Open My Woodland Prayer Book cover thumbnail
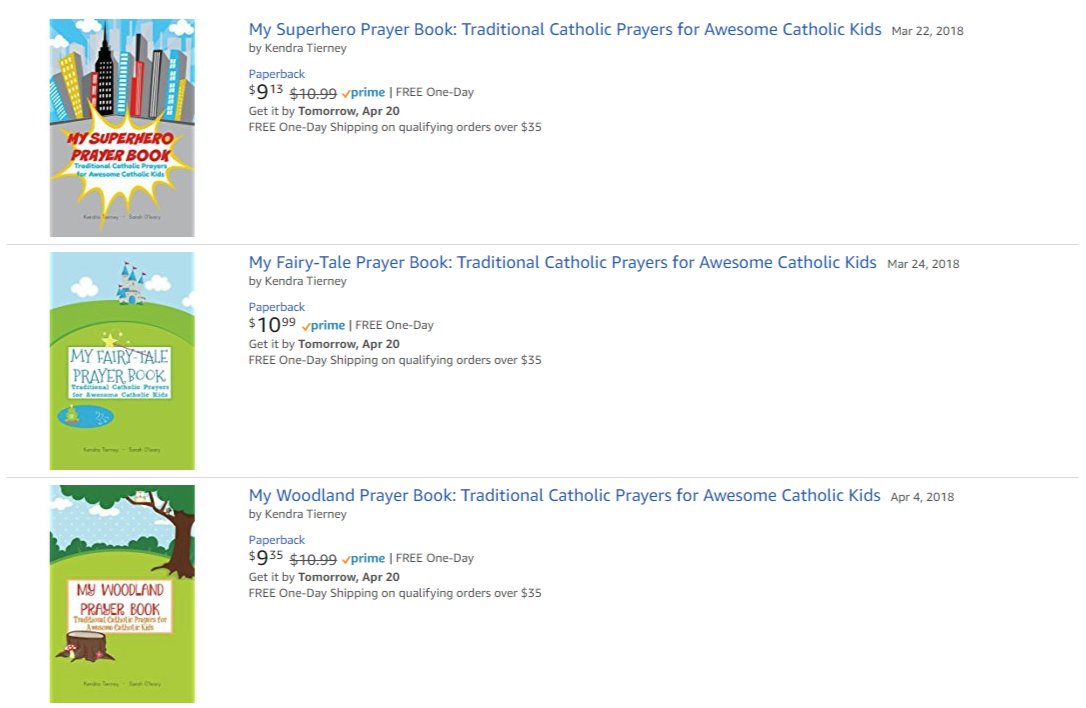Viewport: 1086px width, 708px height. tap(122, 594)
